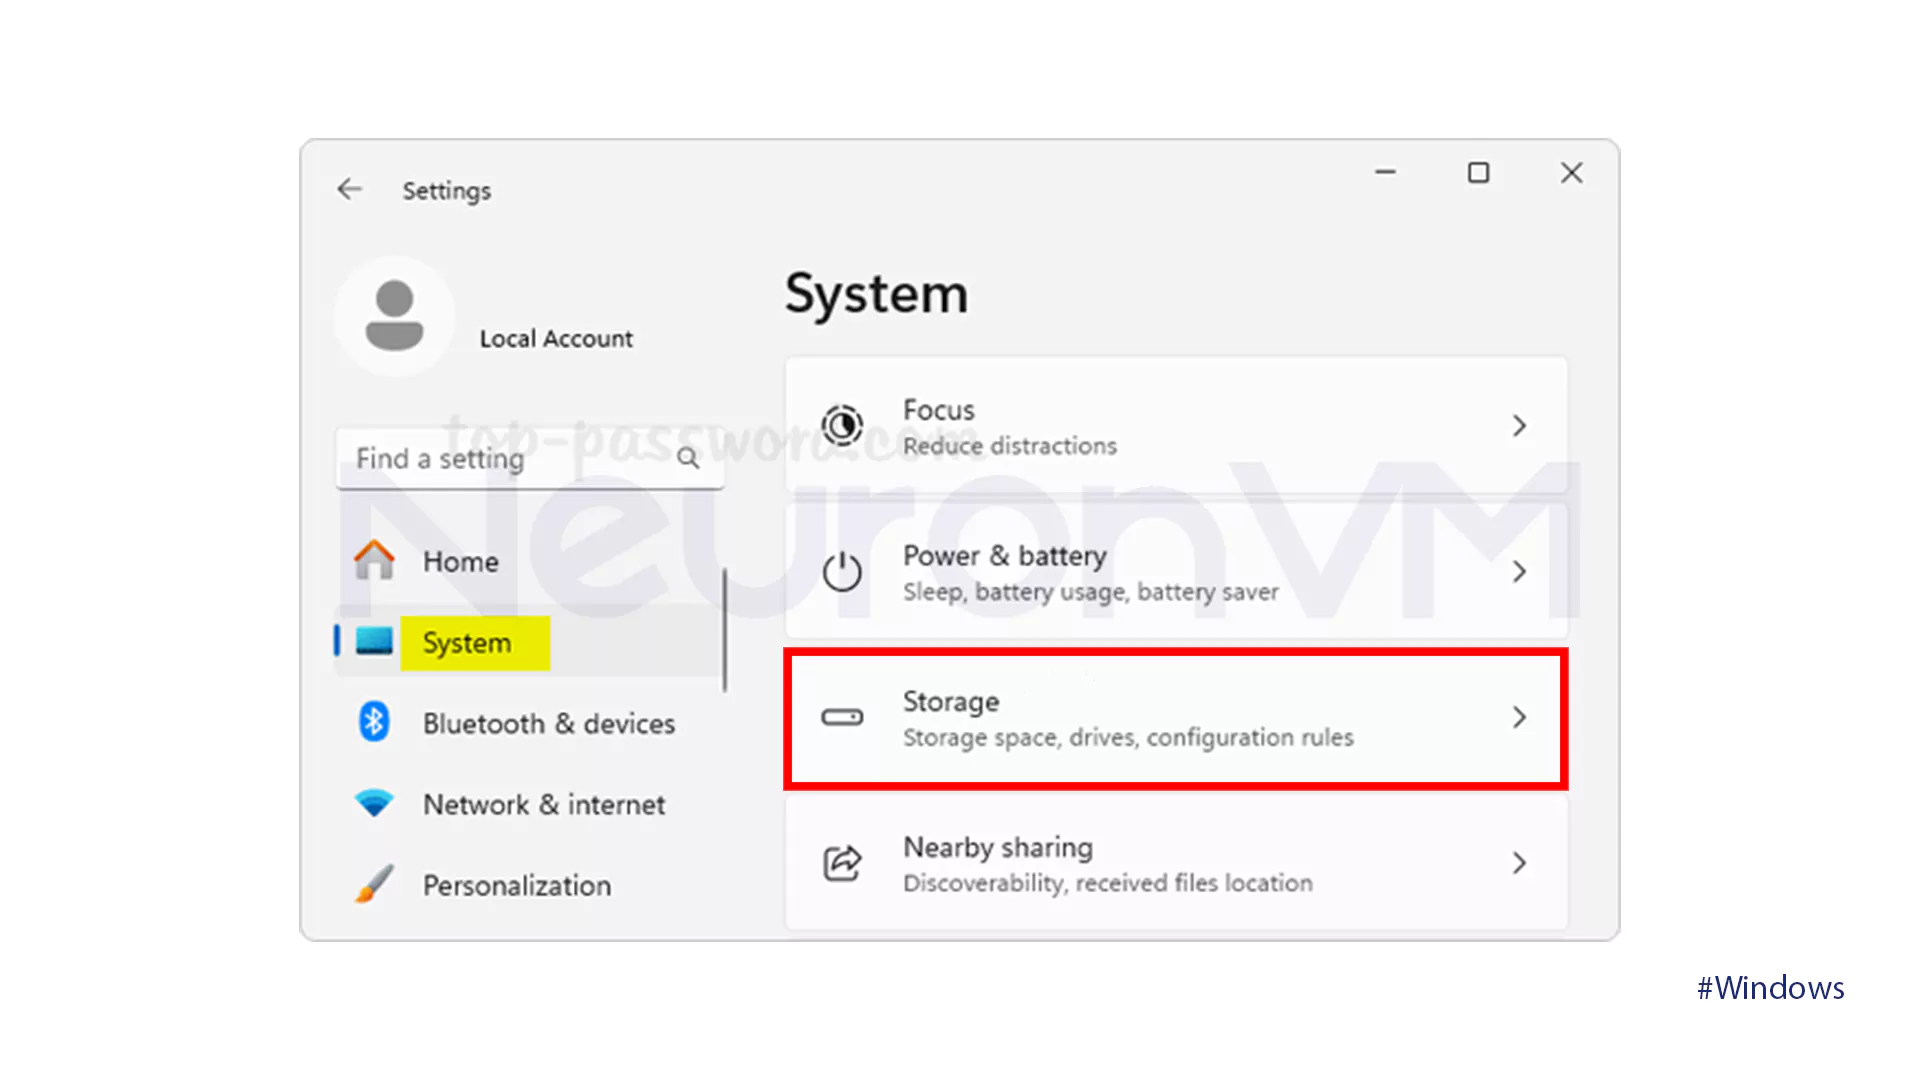Expand Power & battery chevron

(1519, 571)
